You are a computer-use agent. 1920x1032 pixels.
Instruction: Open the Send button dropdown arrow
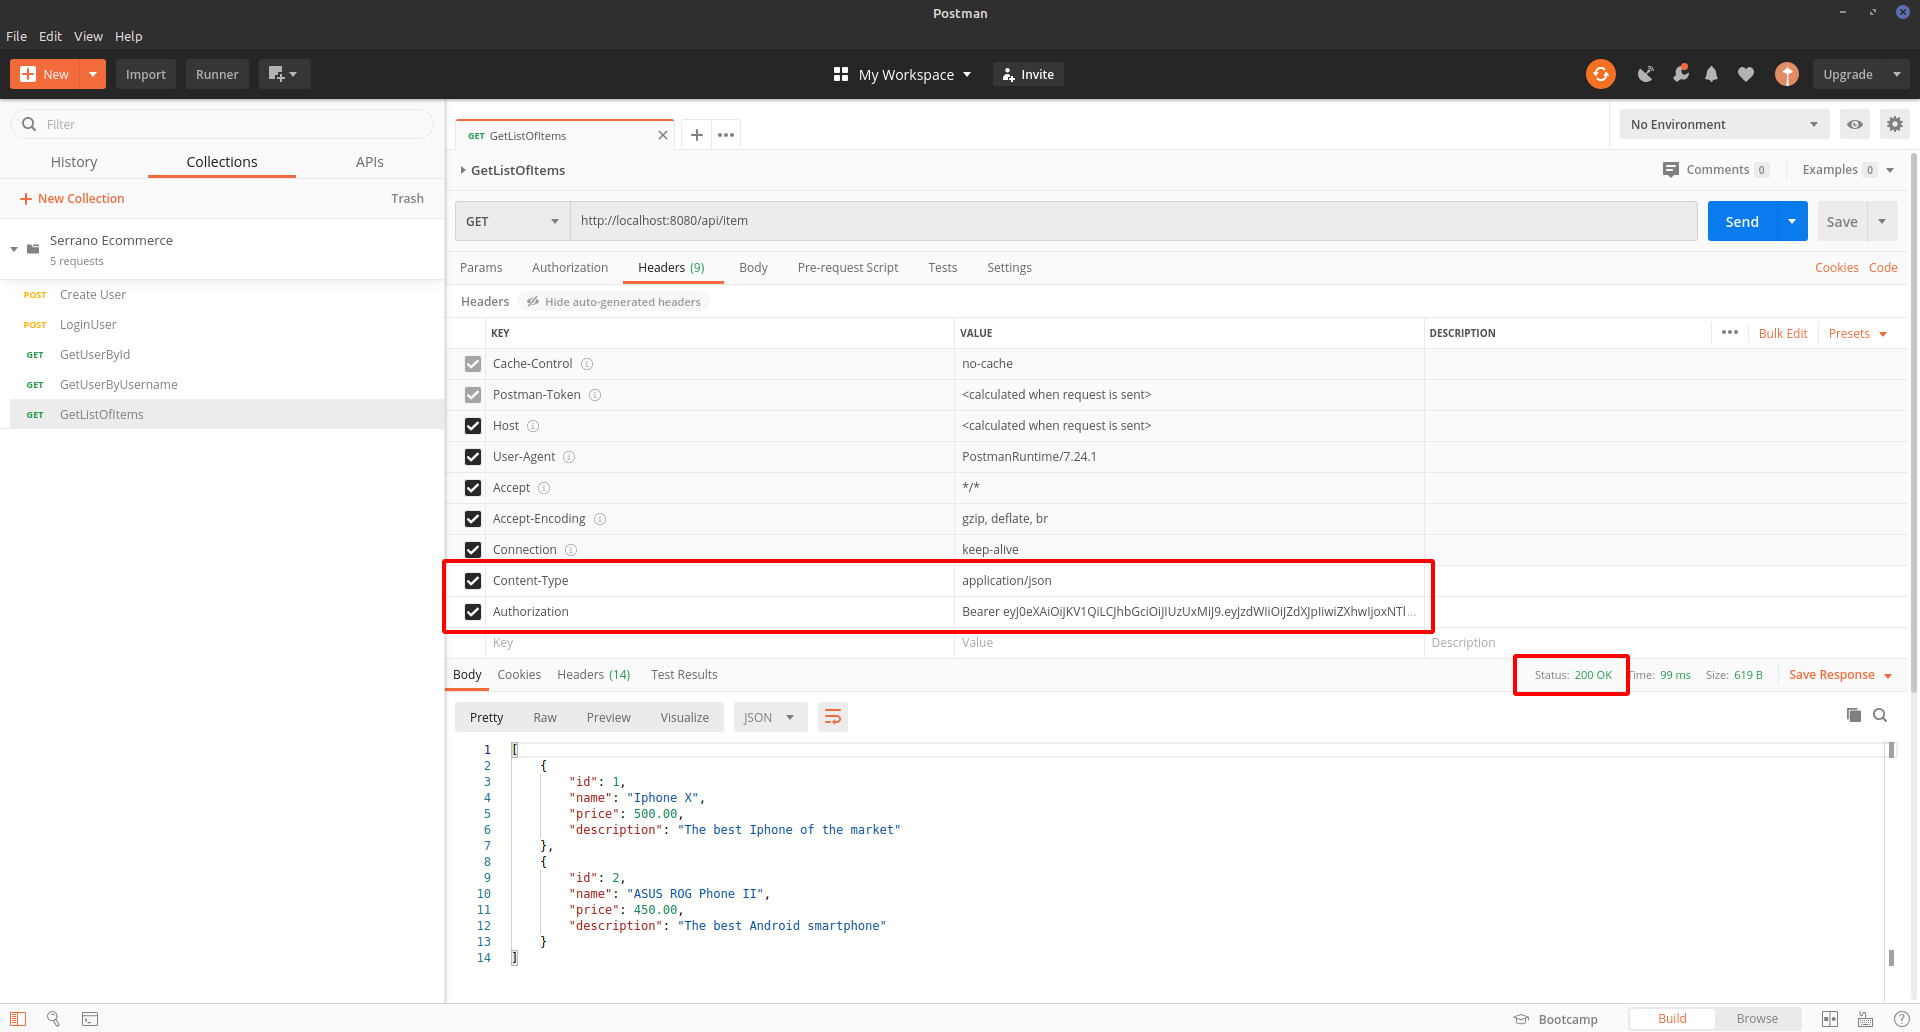pyautogui.click(x=1792, y=221)
